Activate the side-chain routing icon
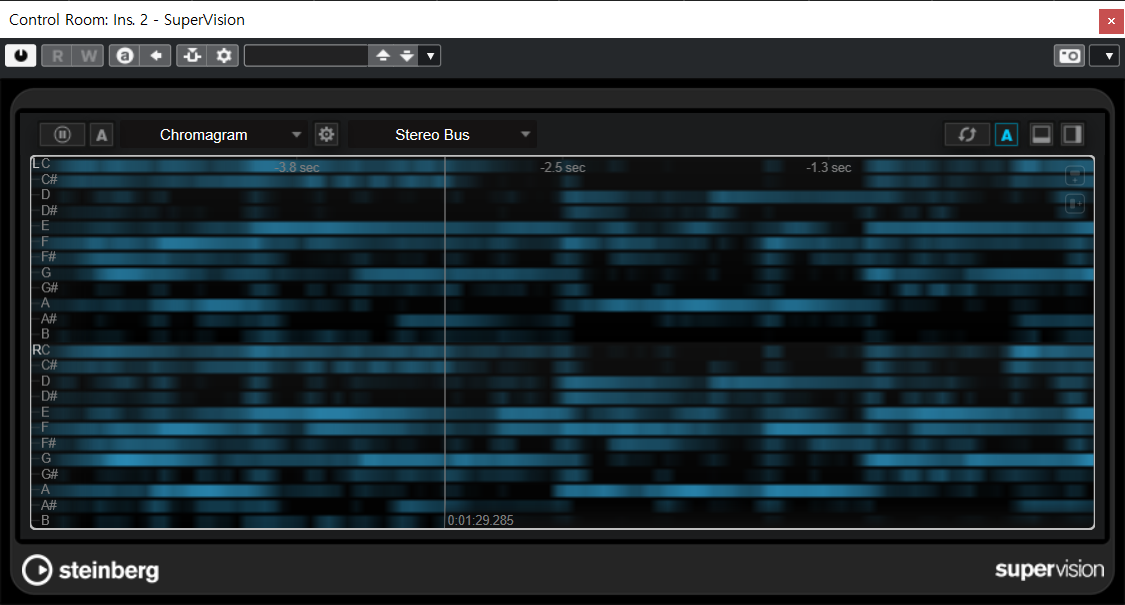Image resolution: width=1125 pixels, height=605 pixels. 192,56
